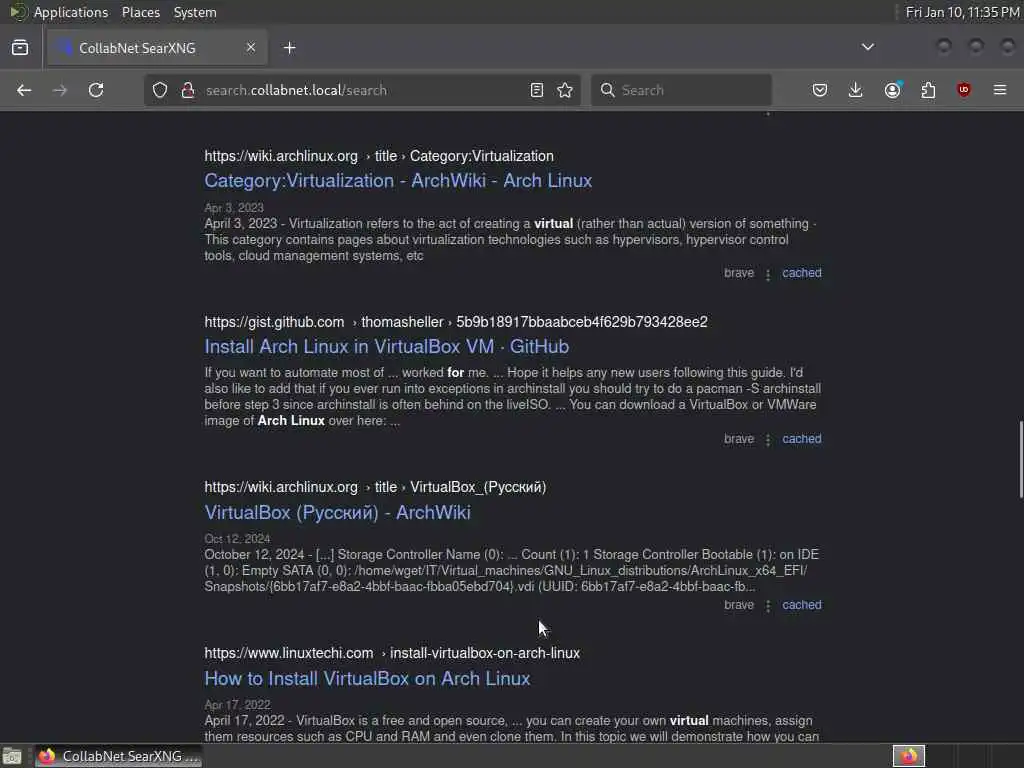1024x768 pixels.
Task: Click the Apr 17, 2022 date text
Action: pos(237,705)
